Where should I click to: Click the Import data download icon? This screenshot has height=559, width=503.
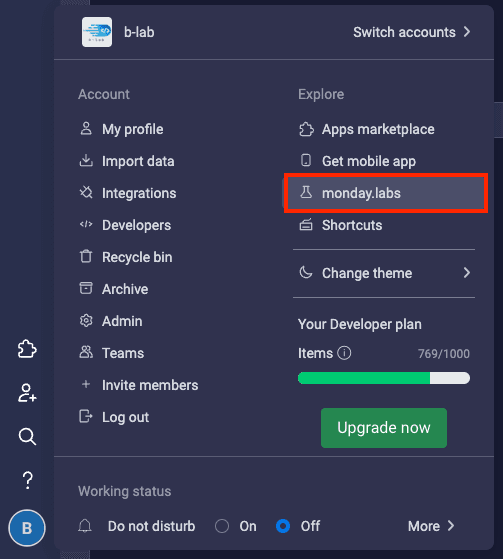click(x=86, y=161)
